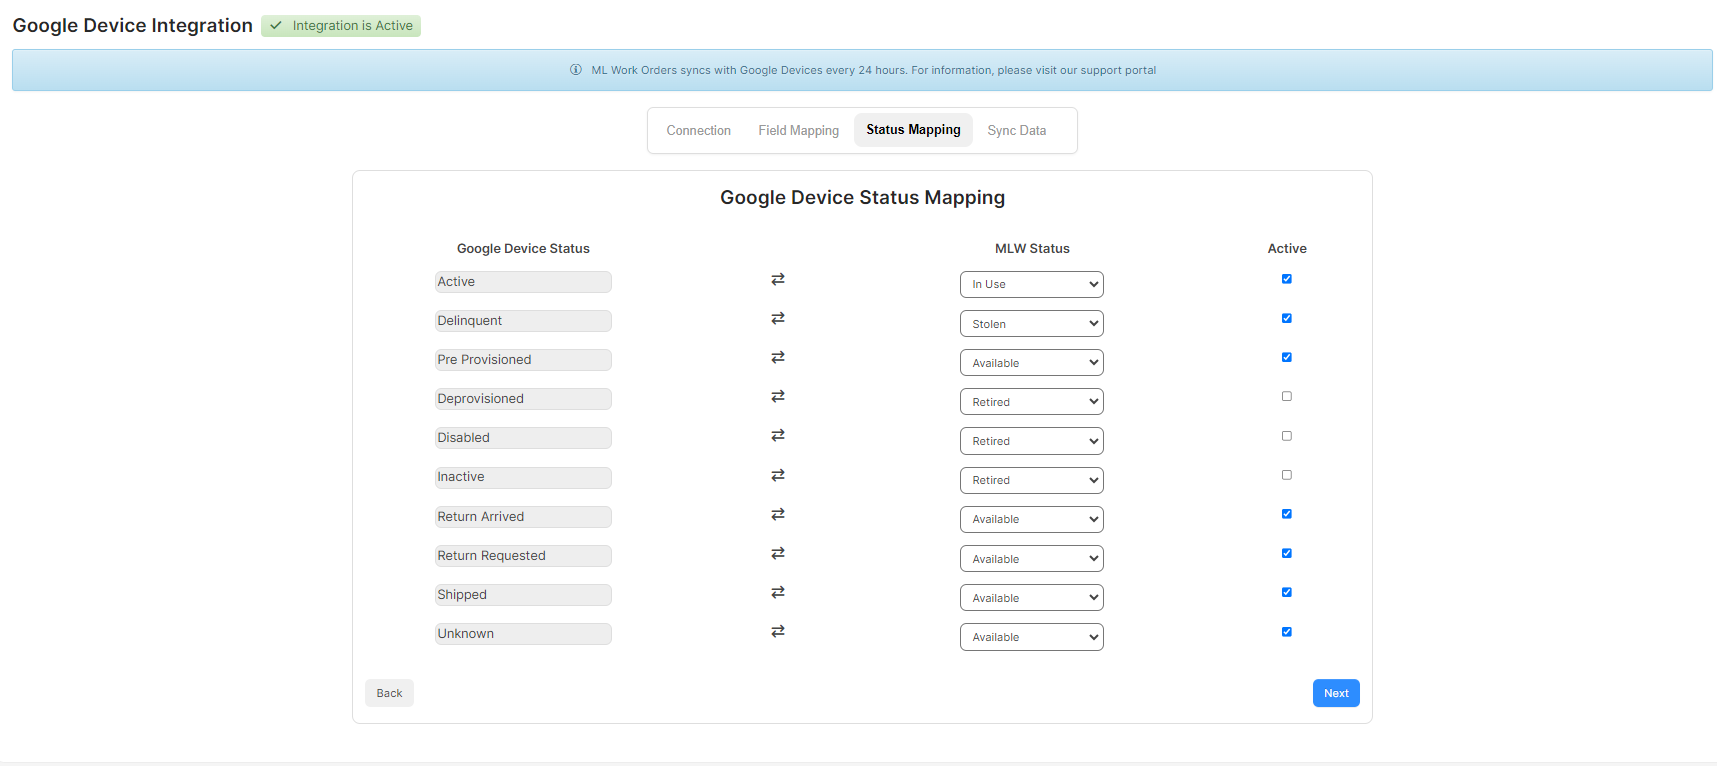Go to the Connection tab
This screenshot has height=766, width=1717.
point(698,131)
